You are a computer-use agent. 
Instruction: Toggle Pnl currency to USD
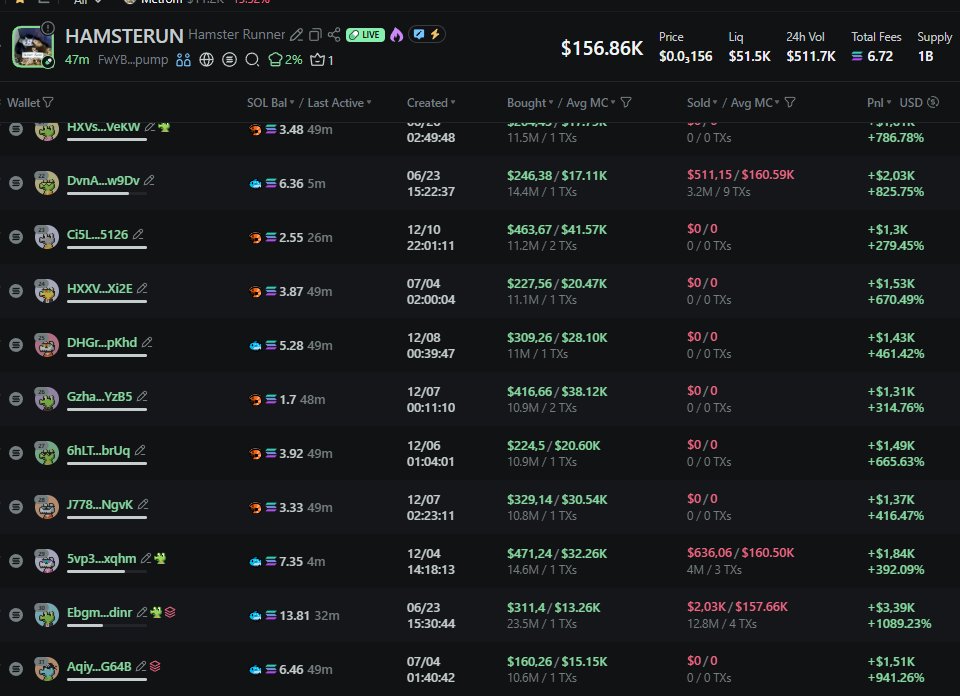pos(918,102)
